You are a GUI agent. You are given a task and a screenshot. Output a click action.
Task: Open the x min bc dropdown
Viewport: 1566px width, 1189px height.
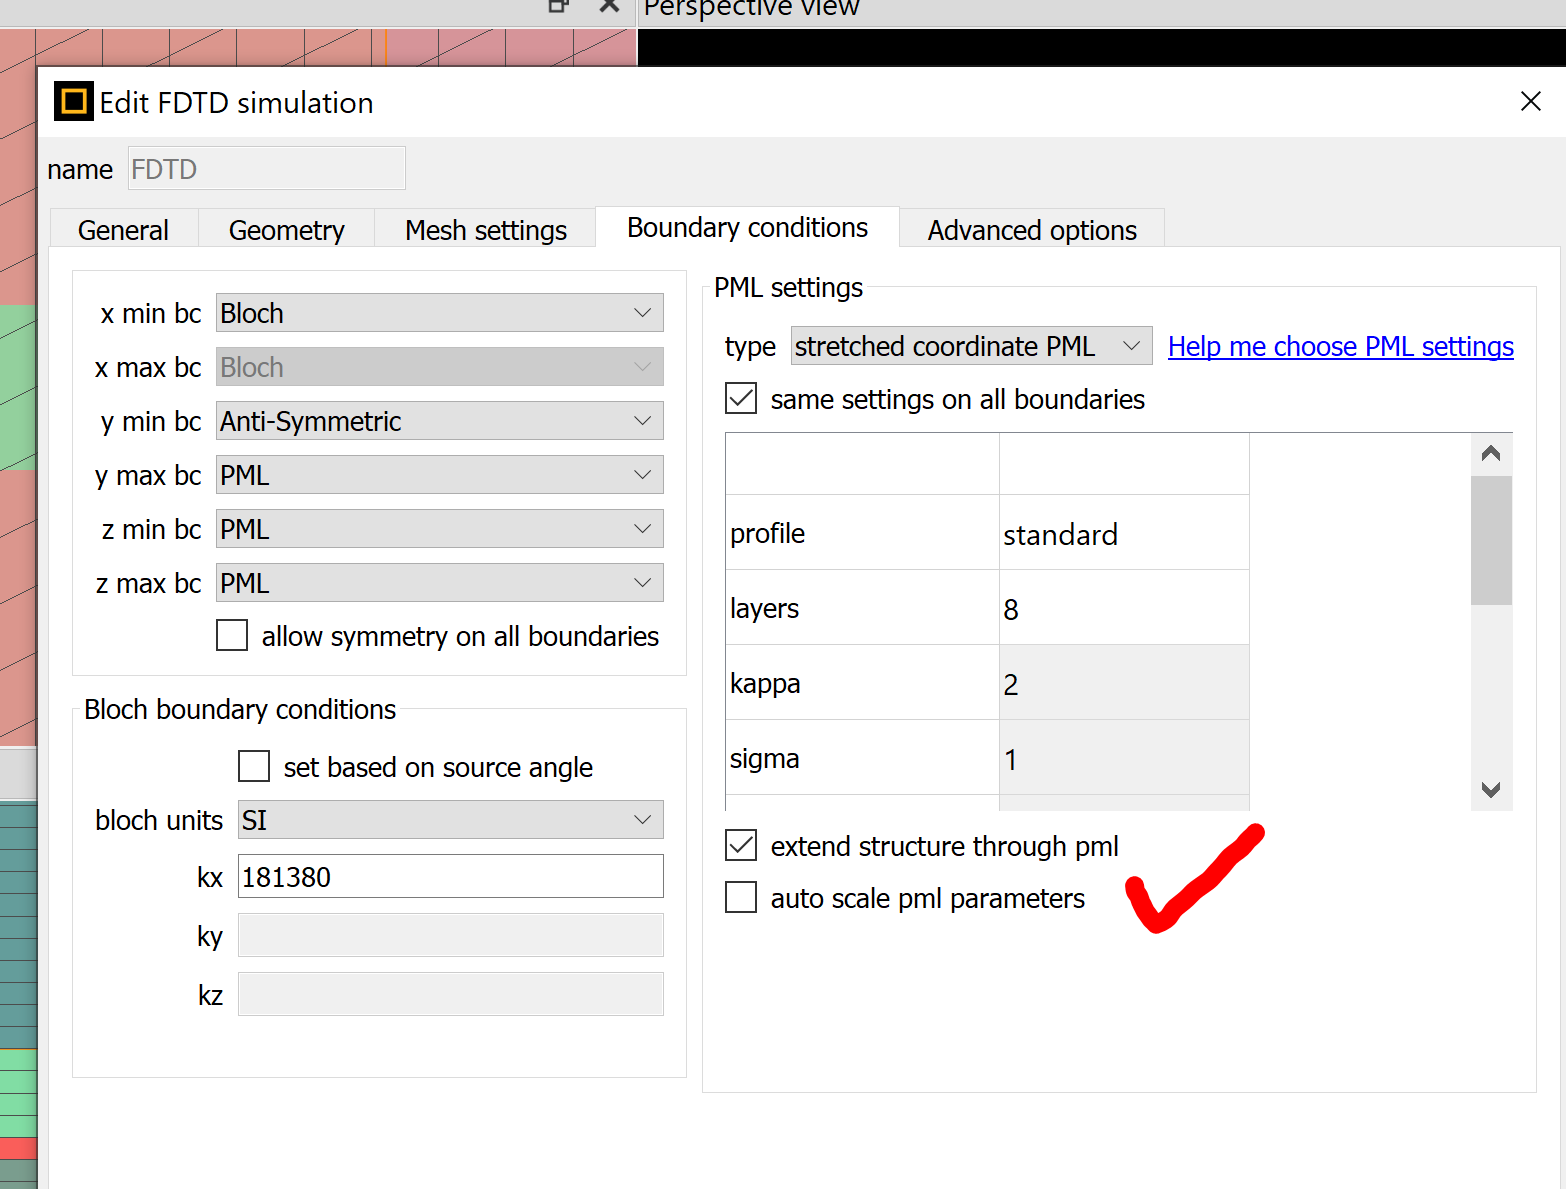[x=440, y=313]
